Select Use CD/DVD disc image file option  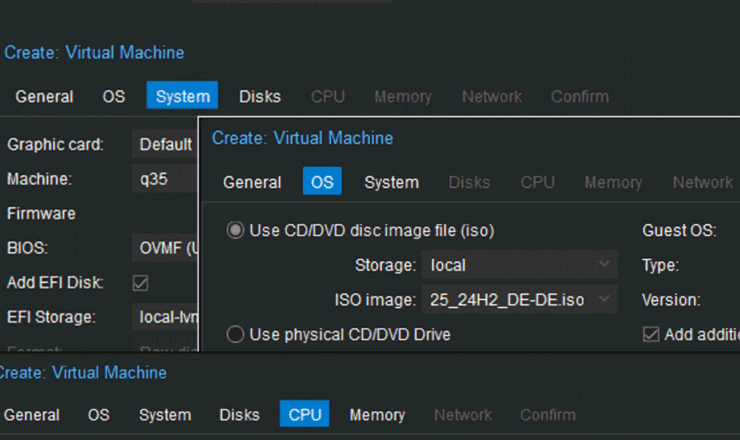pos(235,231)
